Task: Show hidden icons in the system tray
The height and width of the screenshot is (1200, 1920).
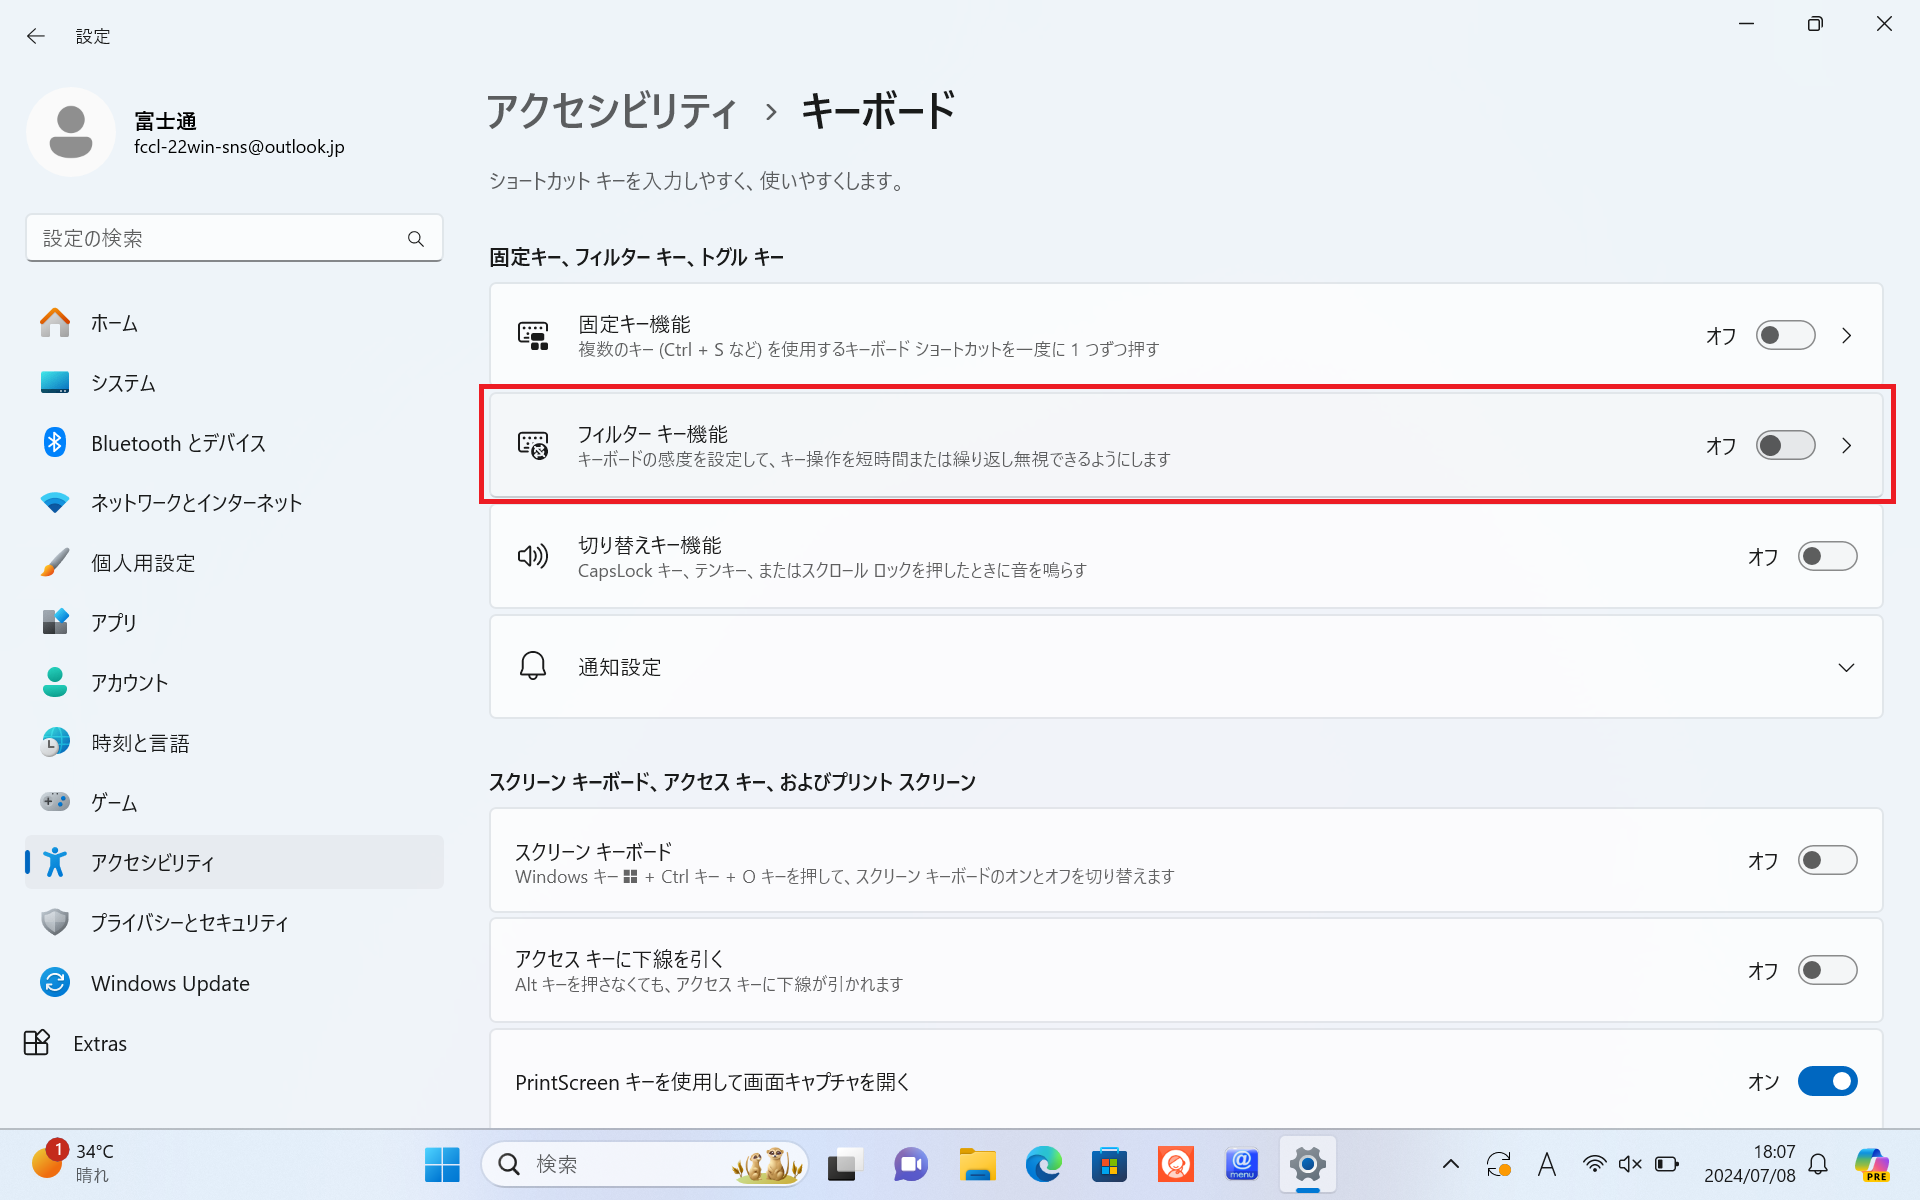Action: (x=1450, y=1164)
